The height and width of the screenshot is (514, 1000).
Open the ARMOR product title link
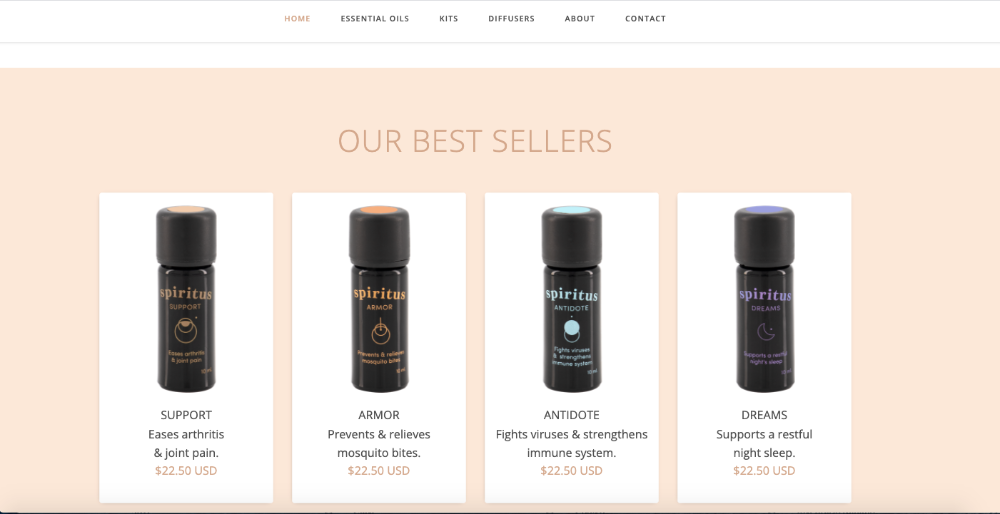[379, 415]
